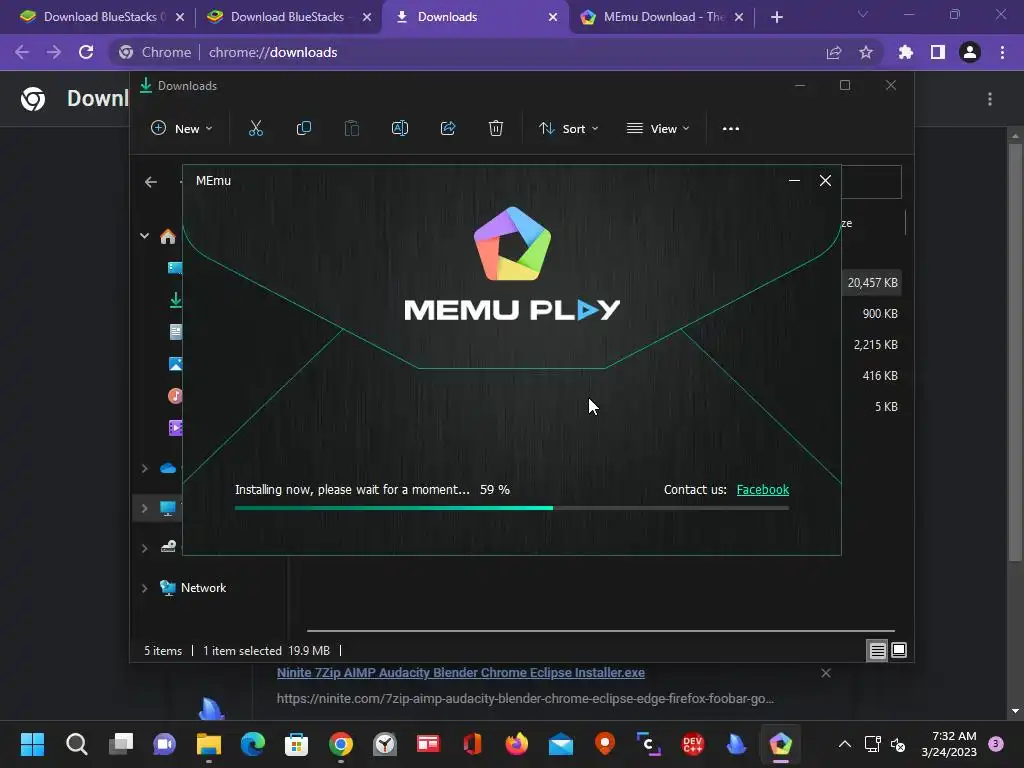Select the 20,457 KB file row
The height and width of the screenshot is (768, 1024).
click(x=871, y=283)
